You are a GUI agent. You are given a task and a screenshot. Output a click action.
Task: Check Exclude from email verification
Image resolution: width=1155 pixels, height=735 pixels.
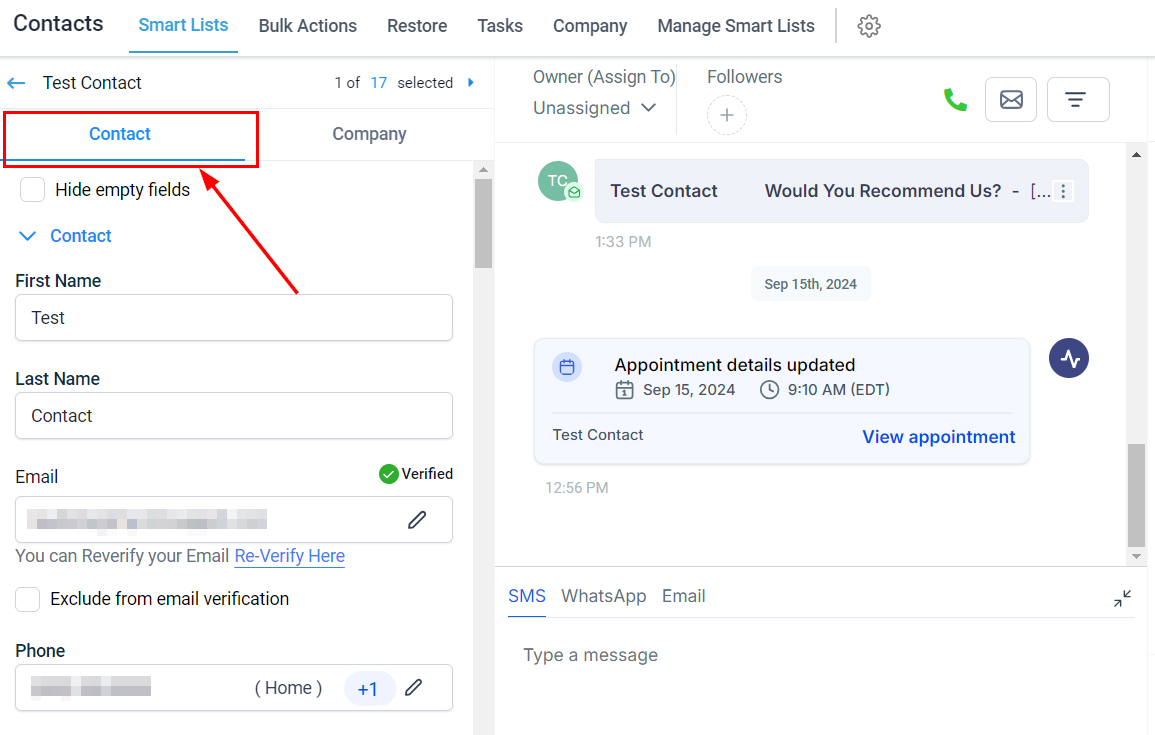[28, 599]
